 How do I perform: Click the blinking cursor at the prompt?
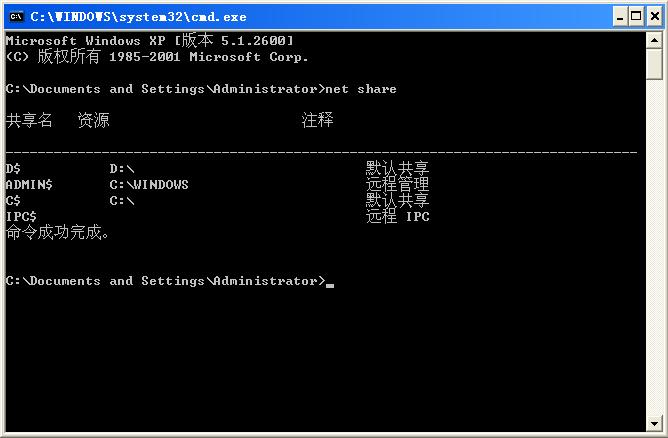(330, 286)
